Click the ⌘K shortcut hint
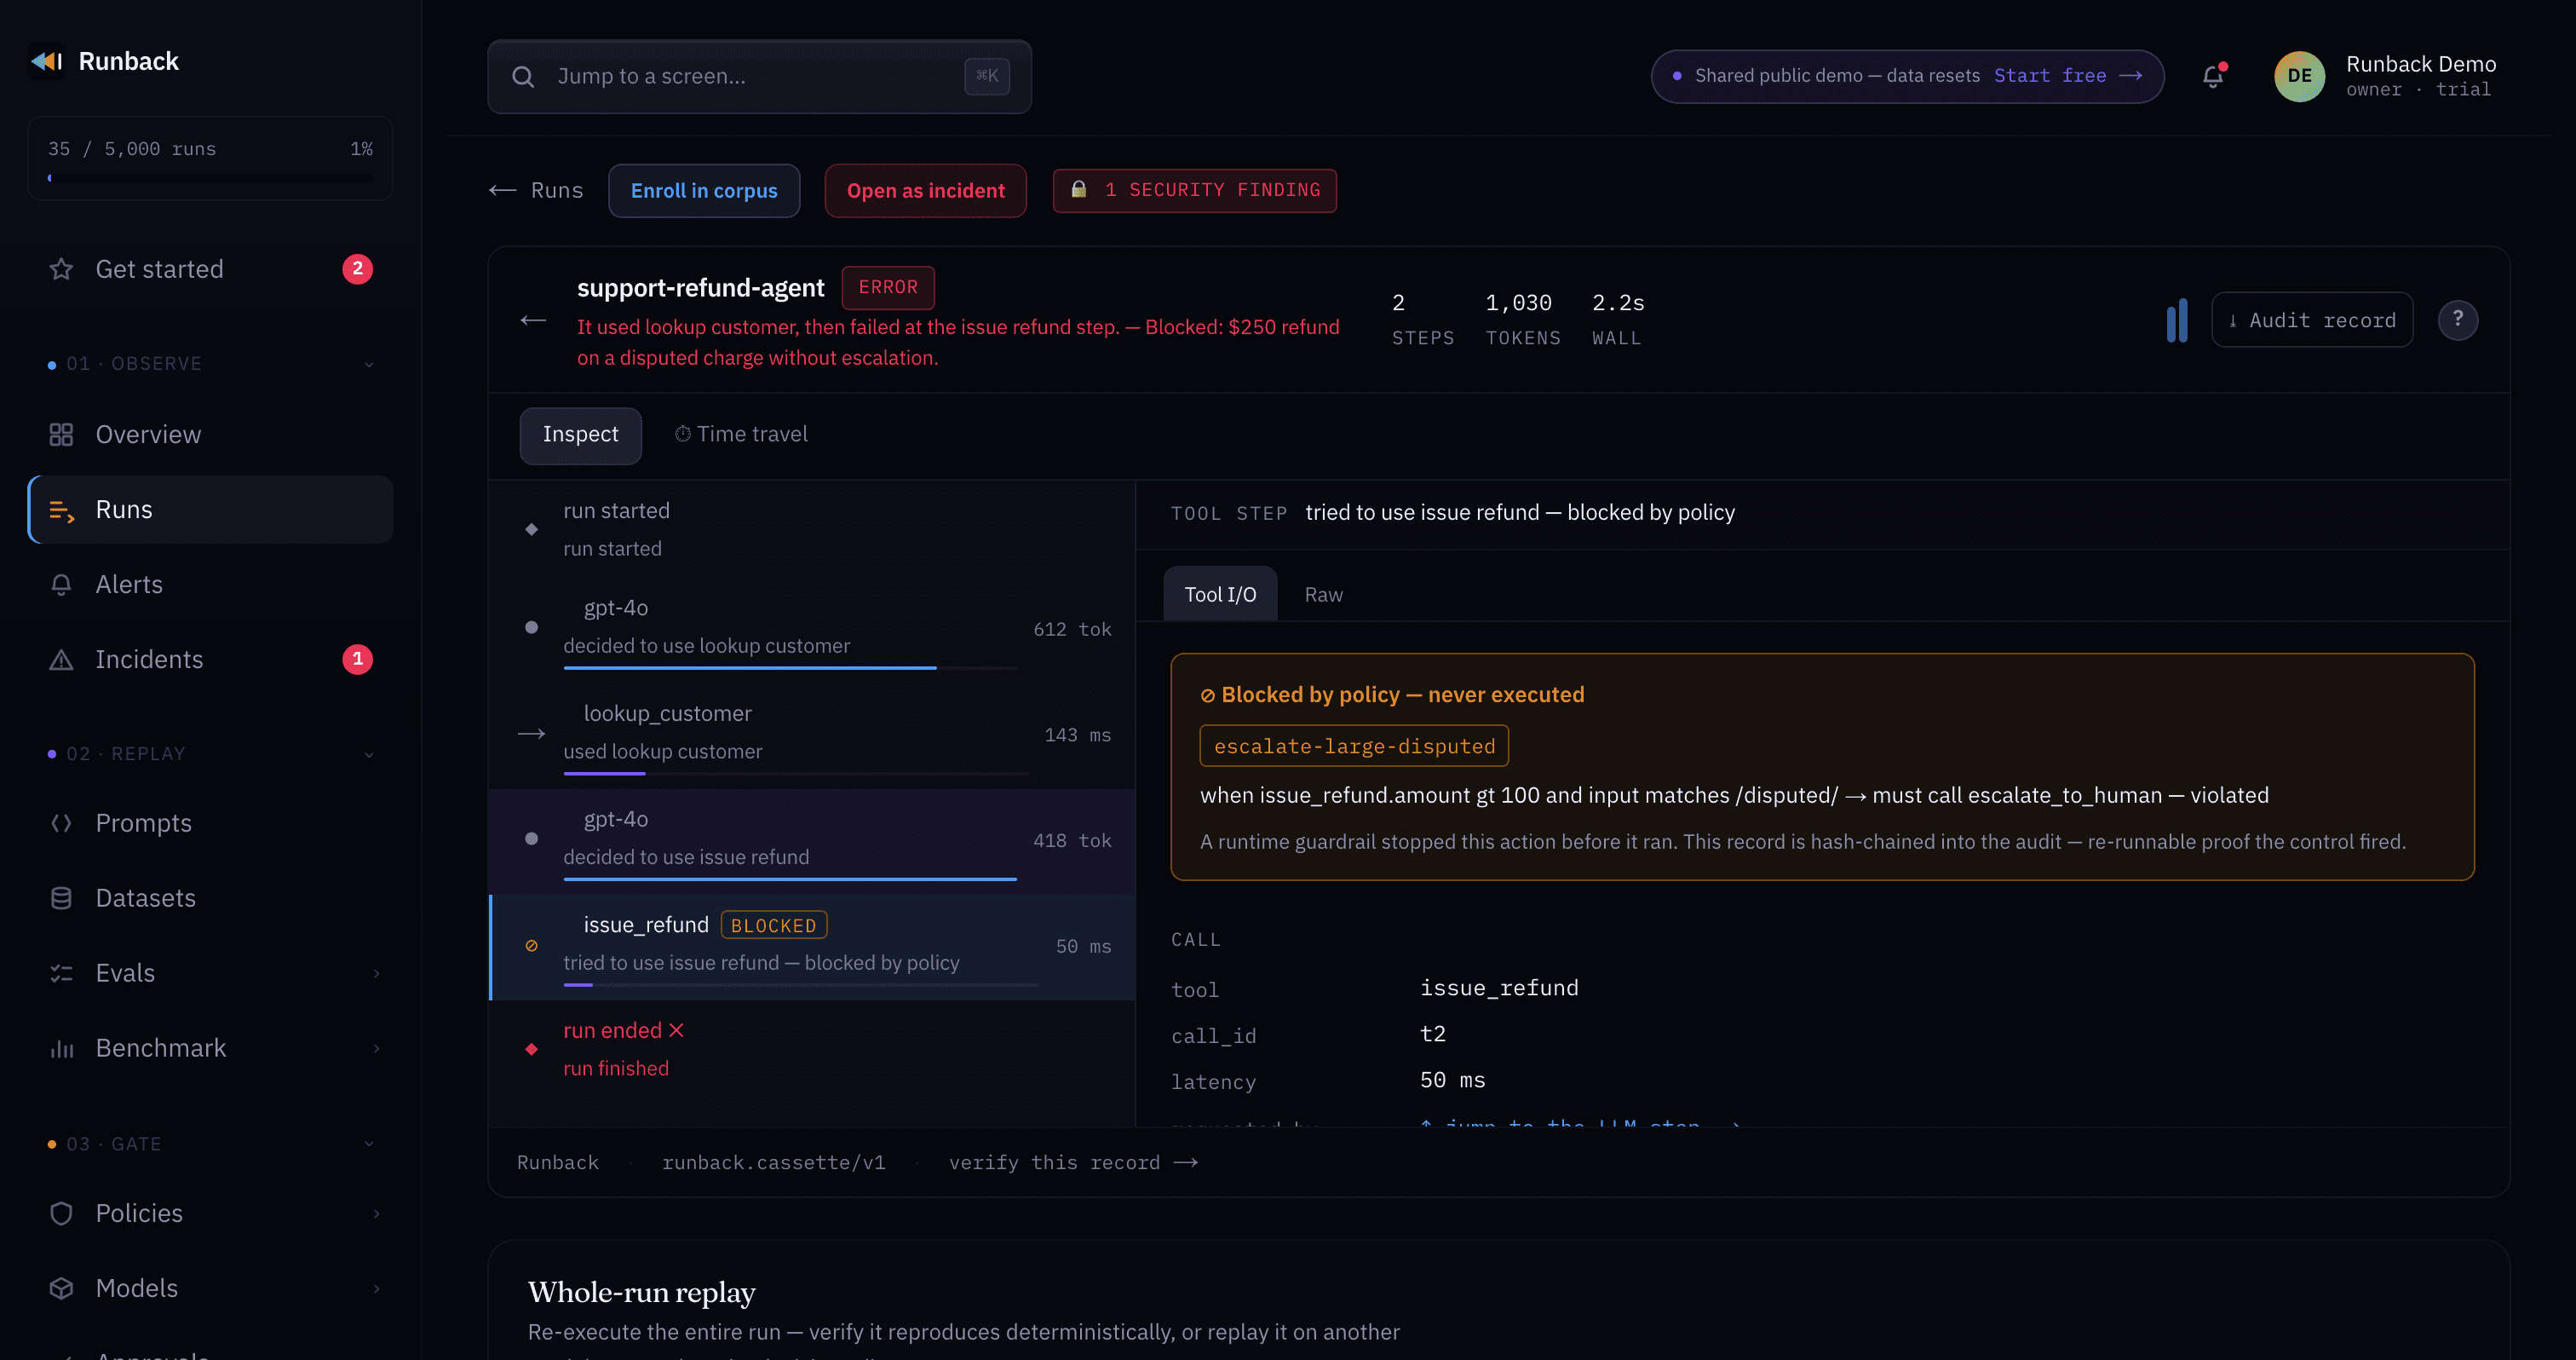This screenshot has width=2576, height=1360. (x=987, y=77)
